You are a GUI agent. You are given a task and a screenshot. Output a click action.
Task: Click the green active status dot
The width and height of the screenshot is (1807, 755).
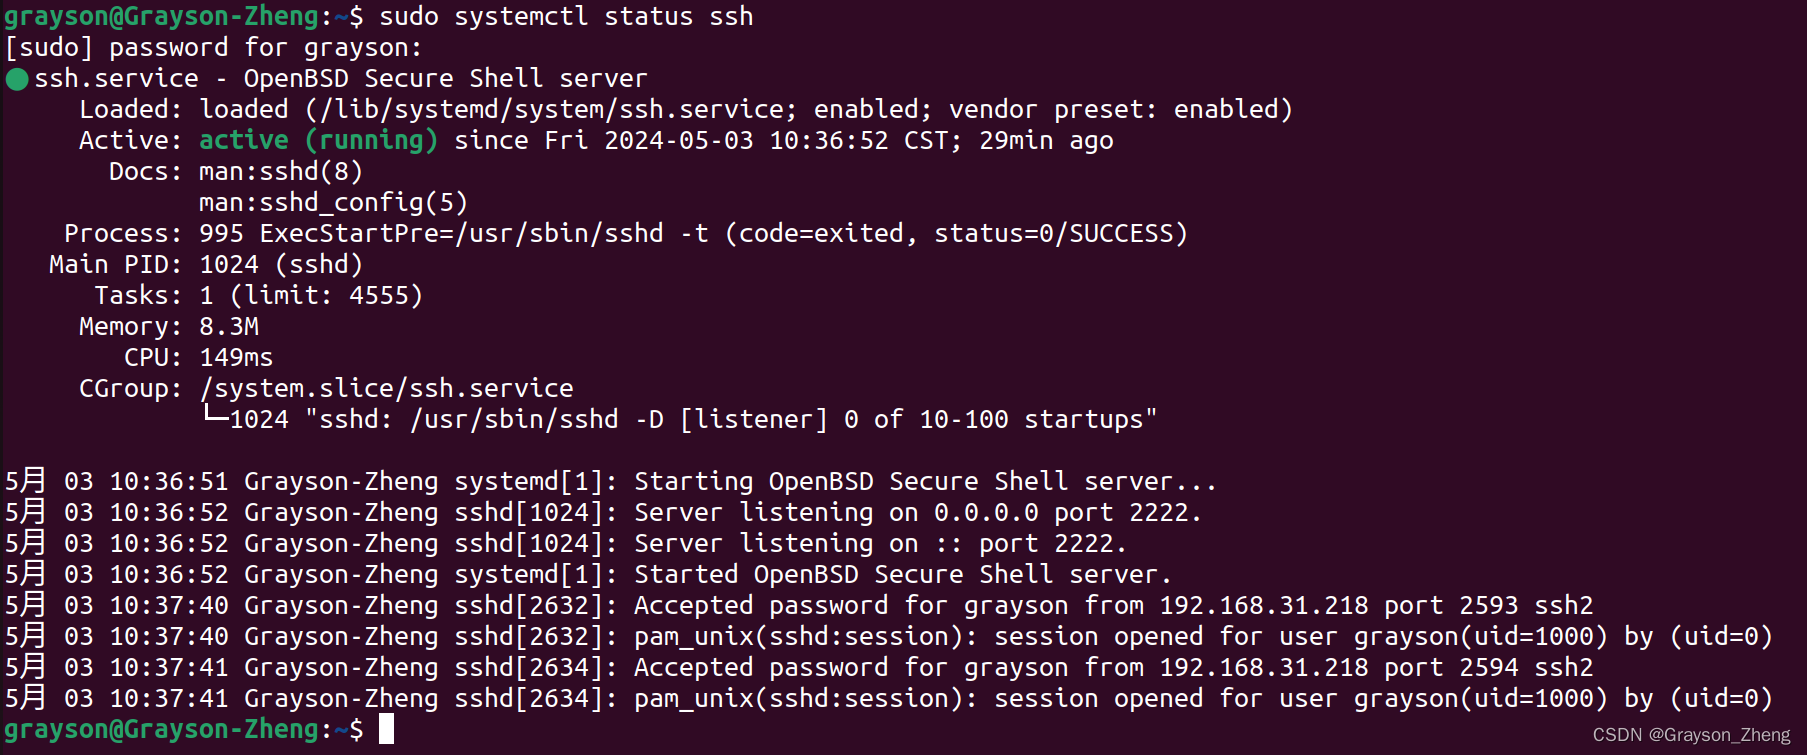pyautogui.click(x=17, y=79)
